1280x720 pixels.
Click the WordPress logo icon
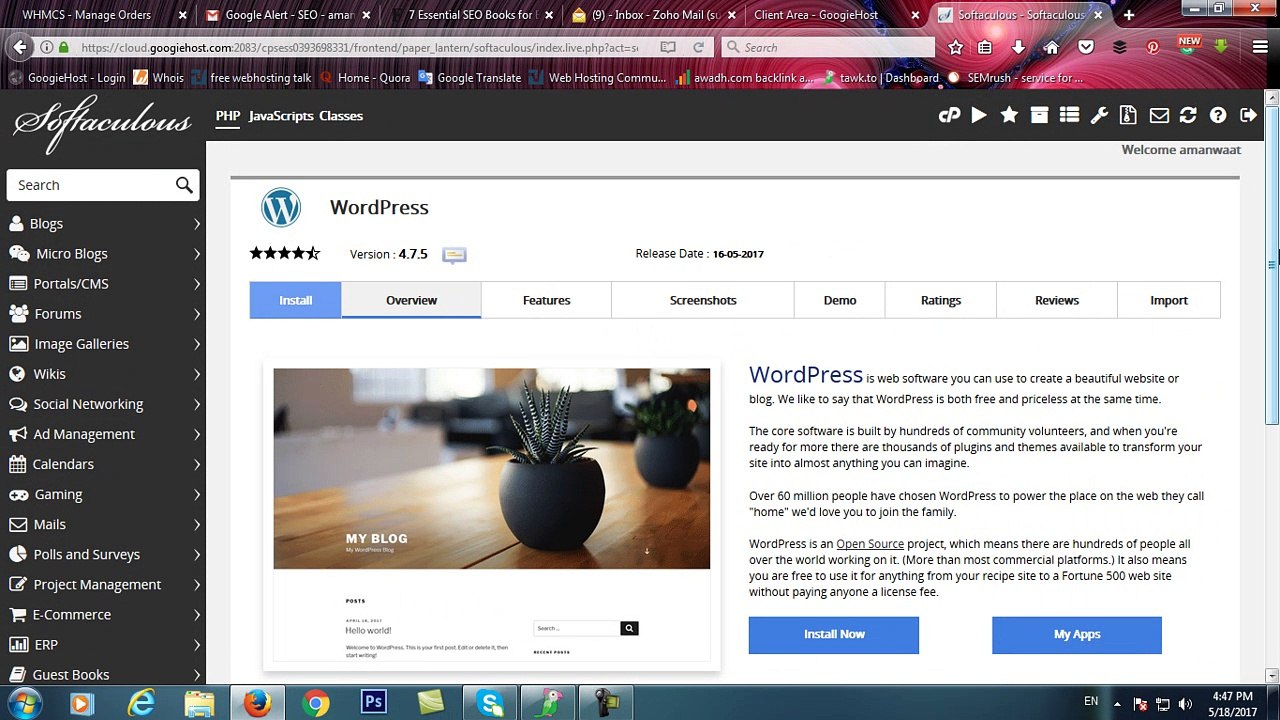click(x=281, y=208)
